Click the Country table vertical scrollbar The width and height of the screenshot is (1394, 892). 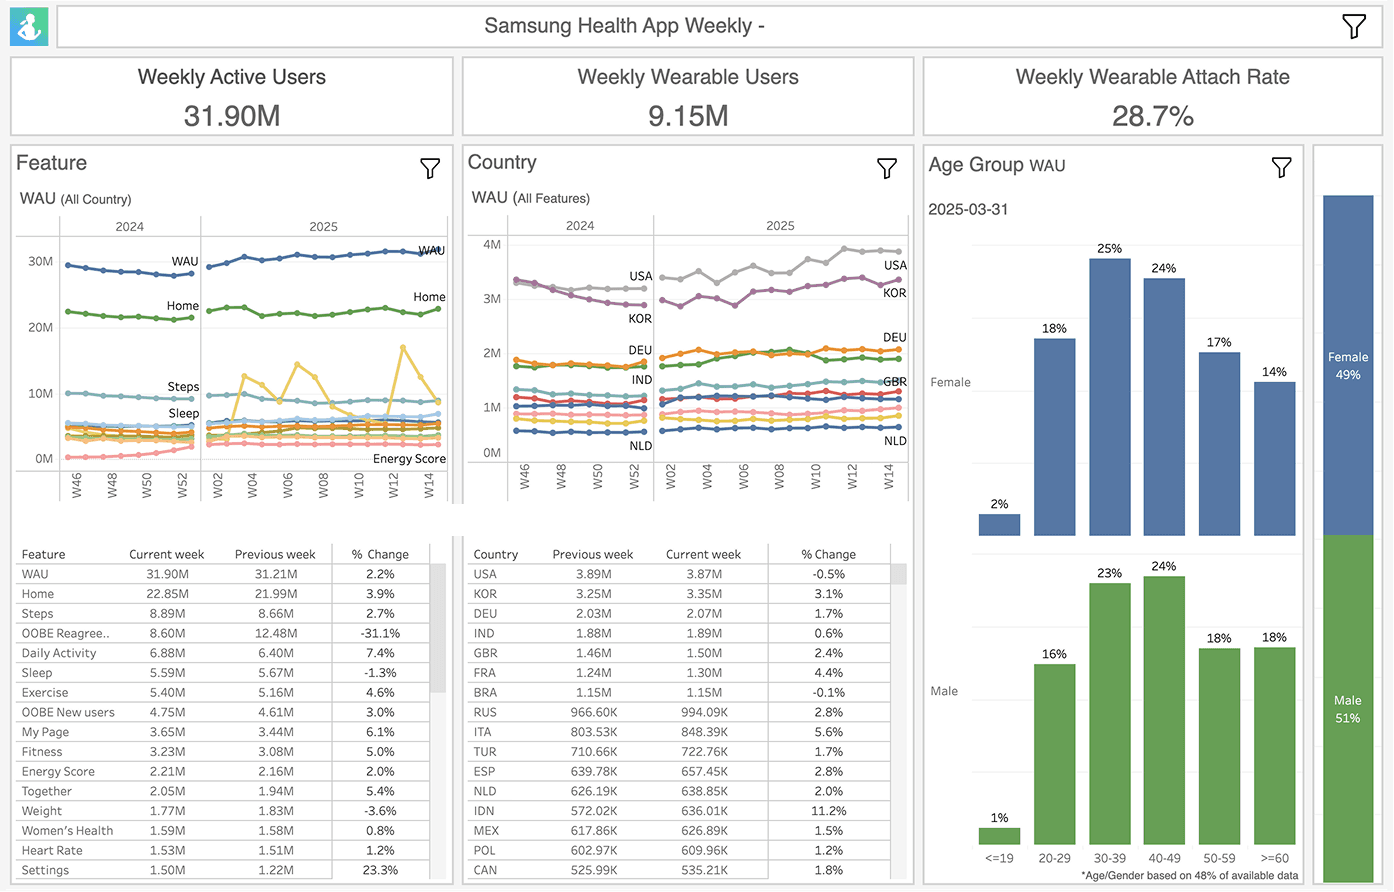898,574
